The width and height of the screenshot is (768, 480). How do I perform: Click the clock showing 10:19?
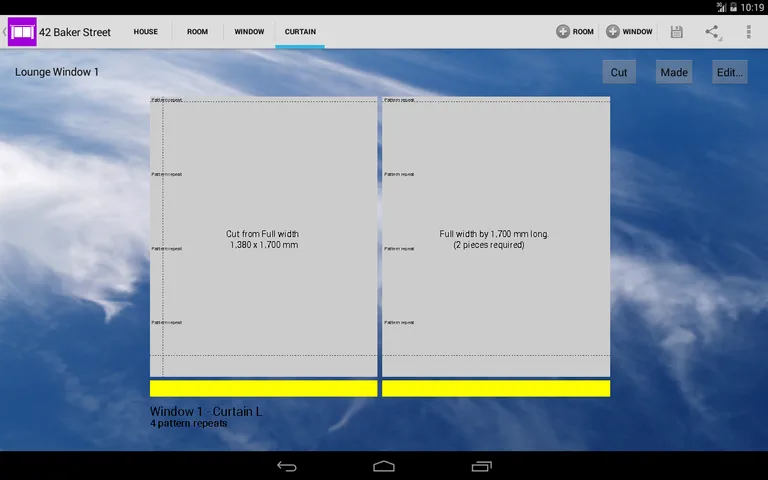(x=752, y=7)
